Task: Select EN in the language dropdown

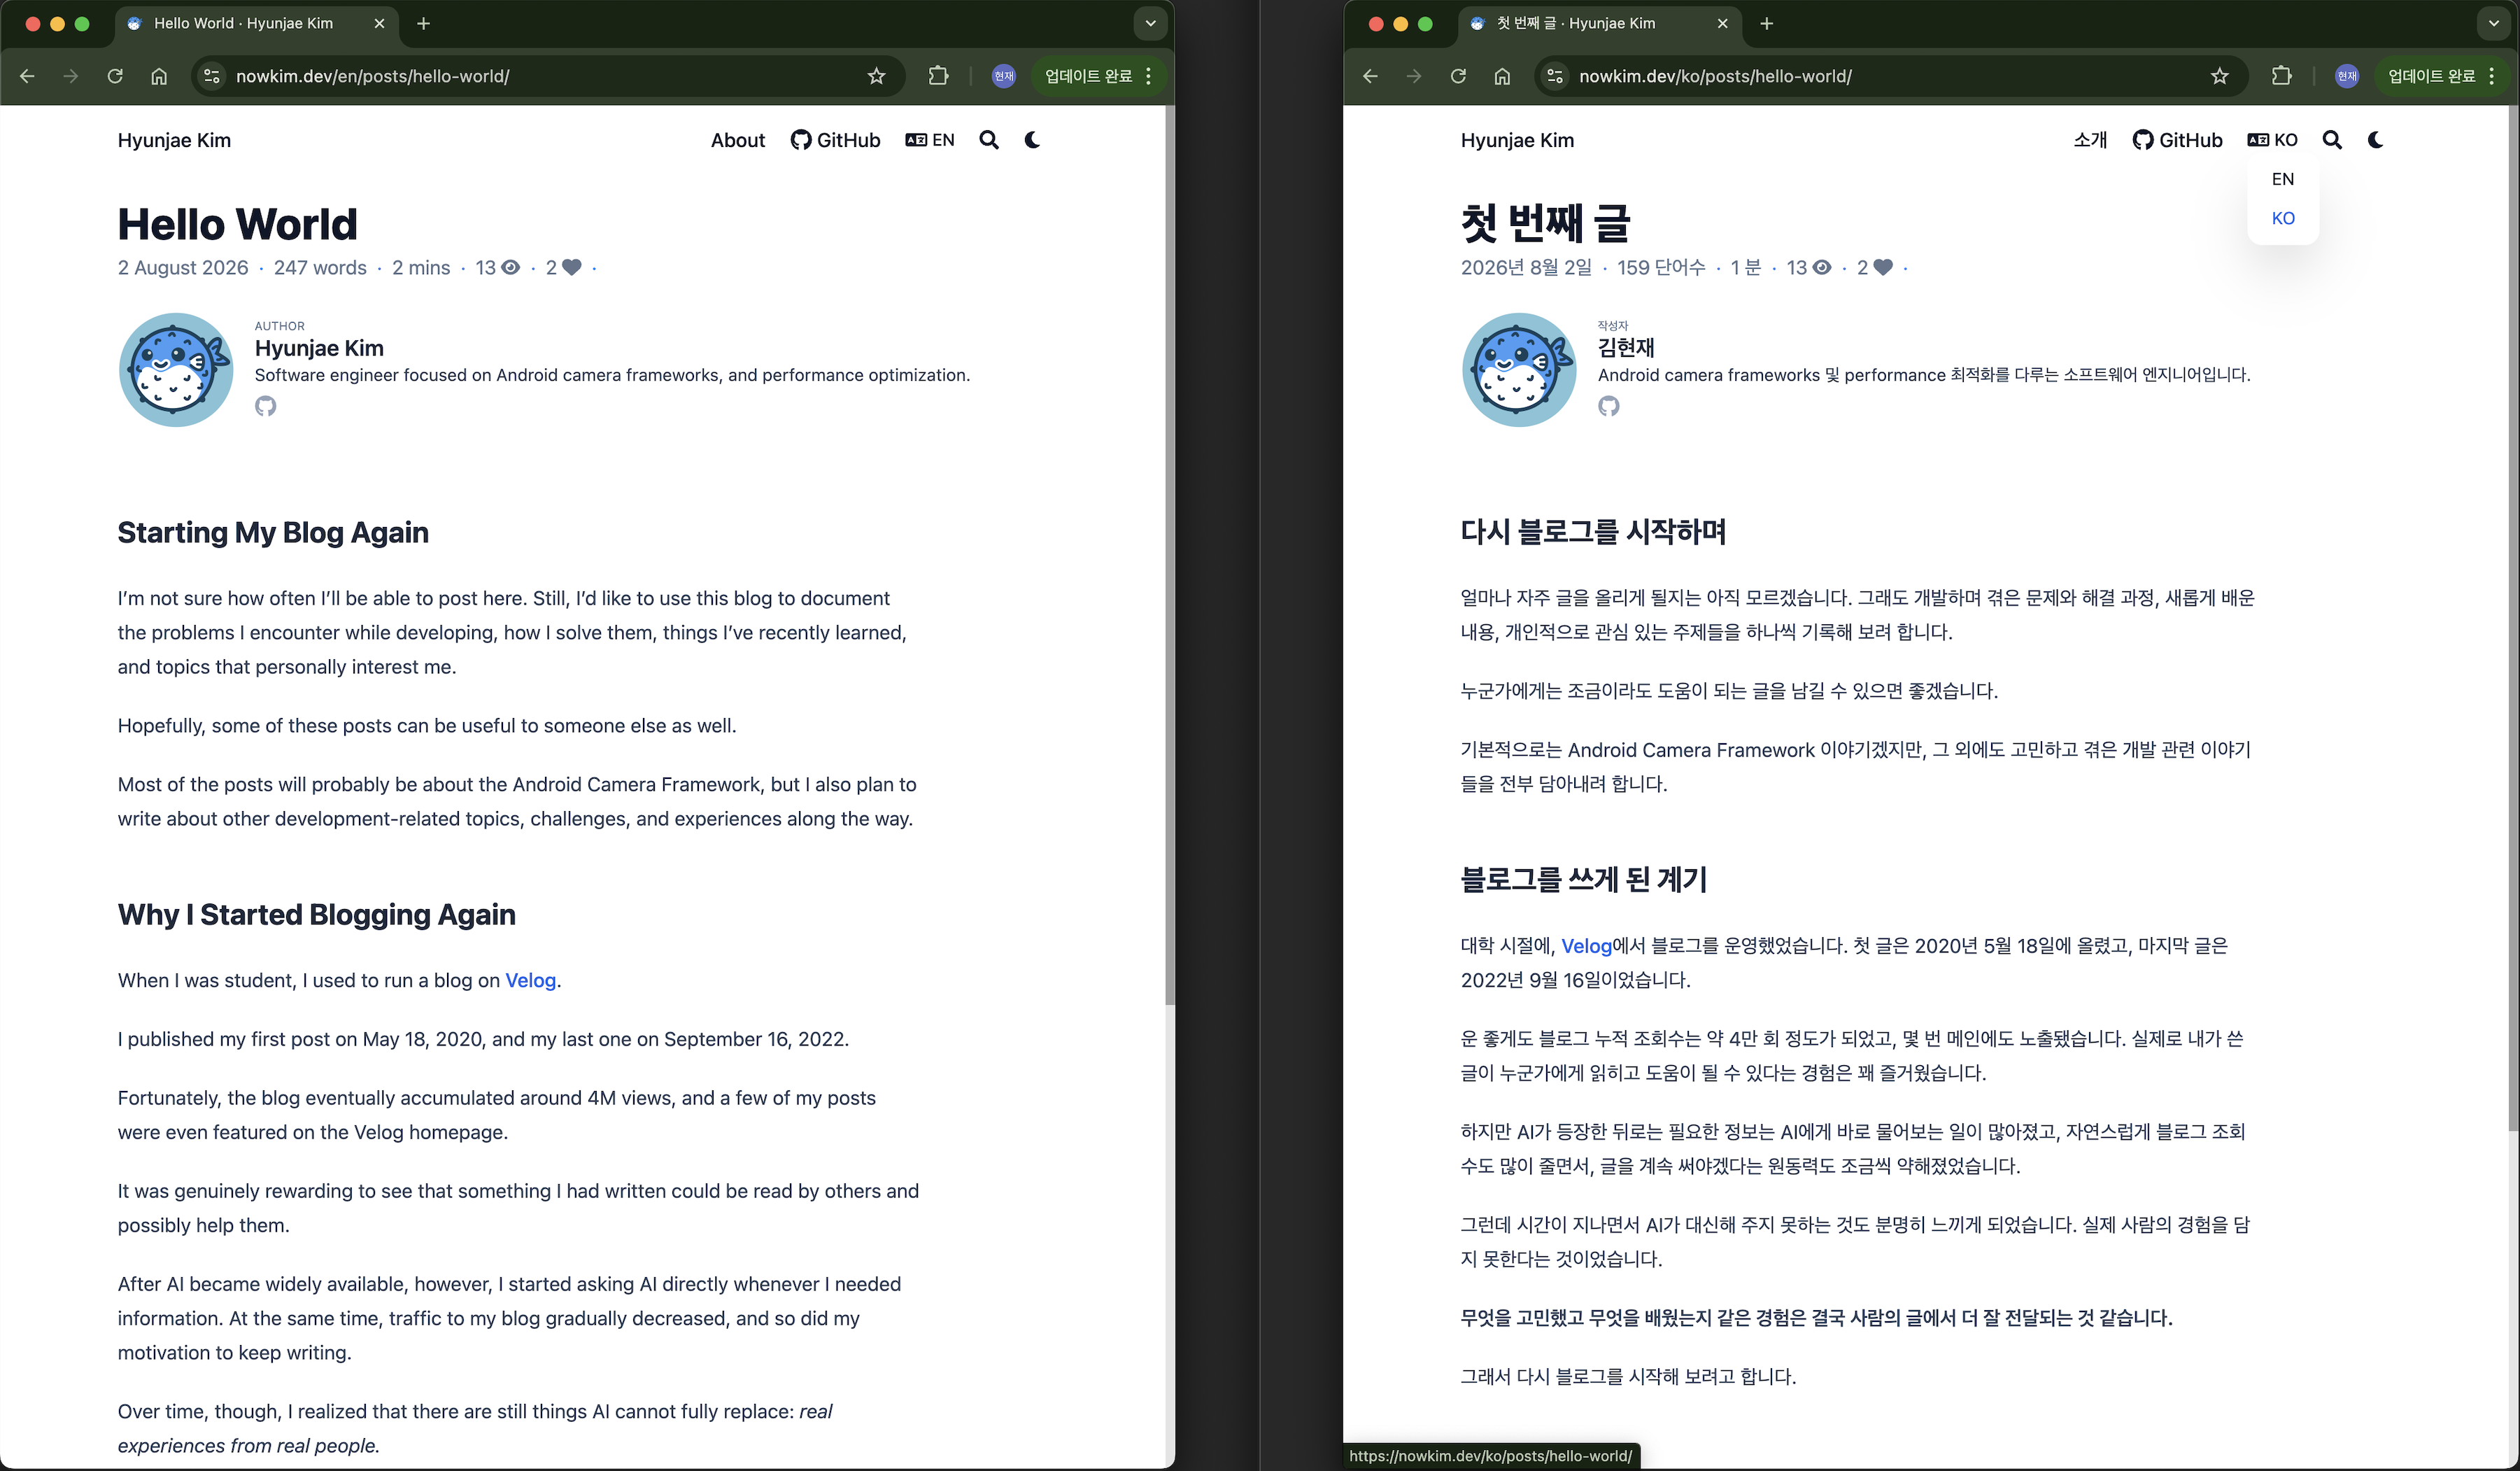Action: point(2282,179)
